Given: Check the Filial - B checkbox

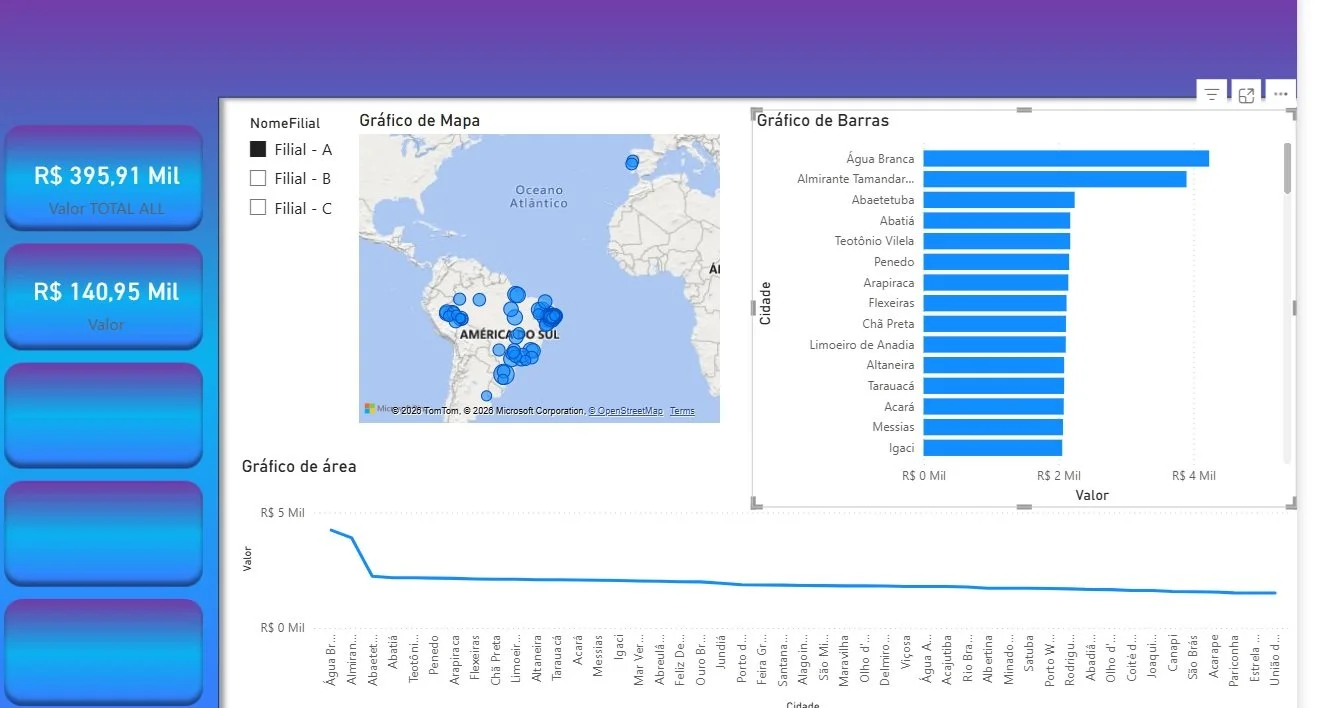Looking at the screenshot, I should pos(258,178).
